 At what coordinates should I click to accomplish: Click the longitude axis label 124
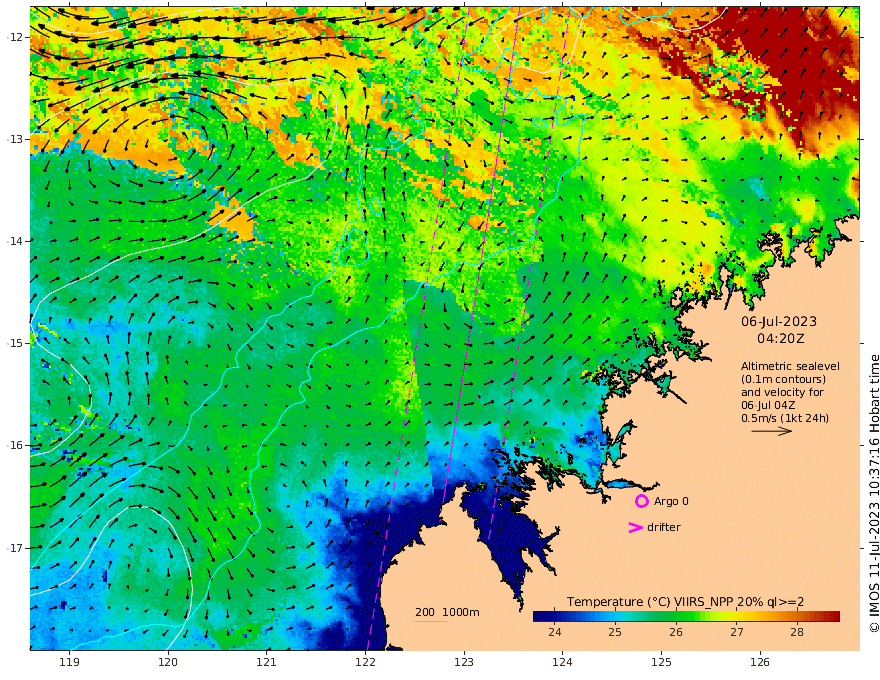tap(562, 663)
